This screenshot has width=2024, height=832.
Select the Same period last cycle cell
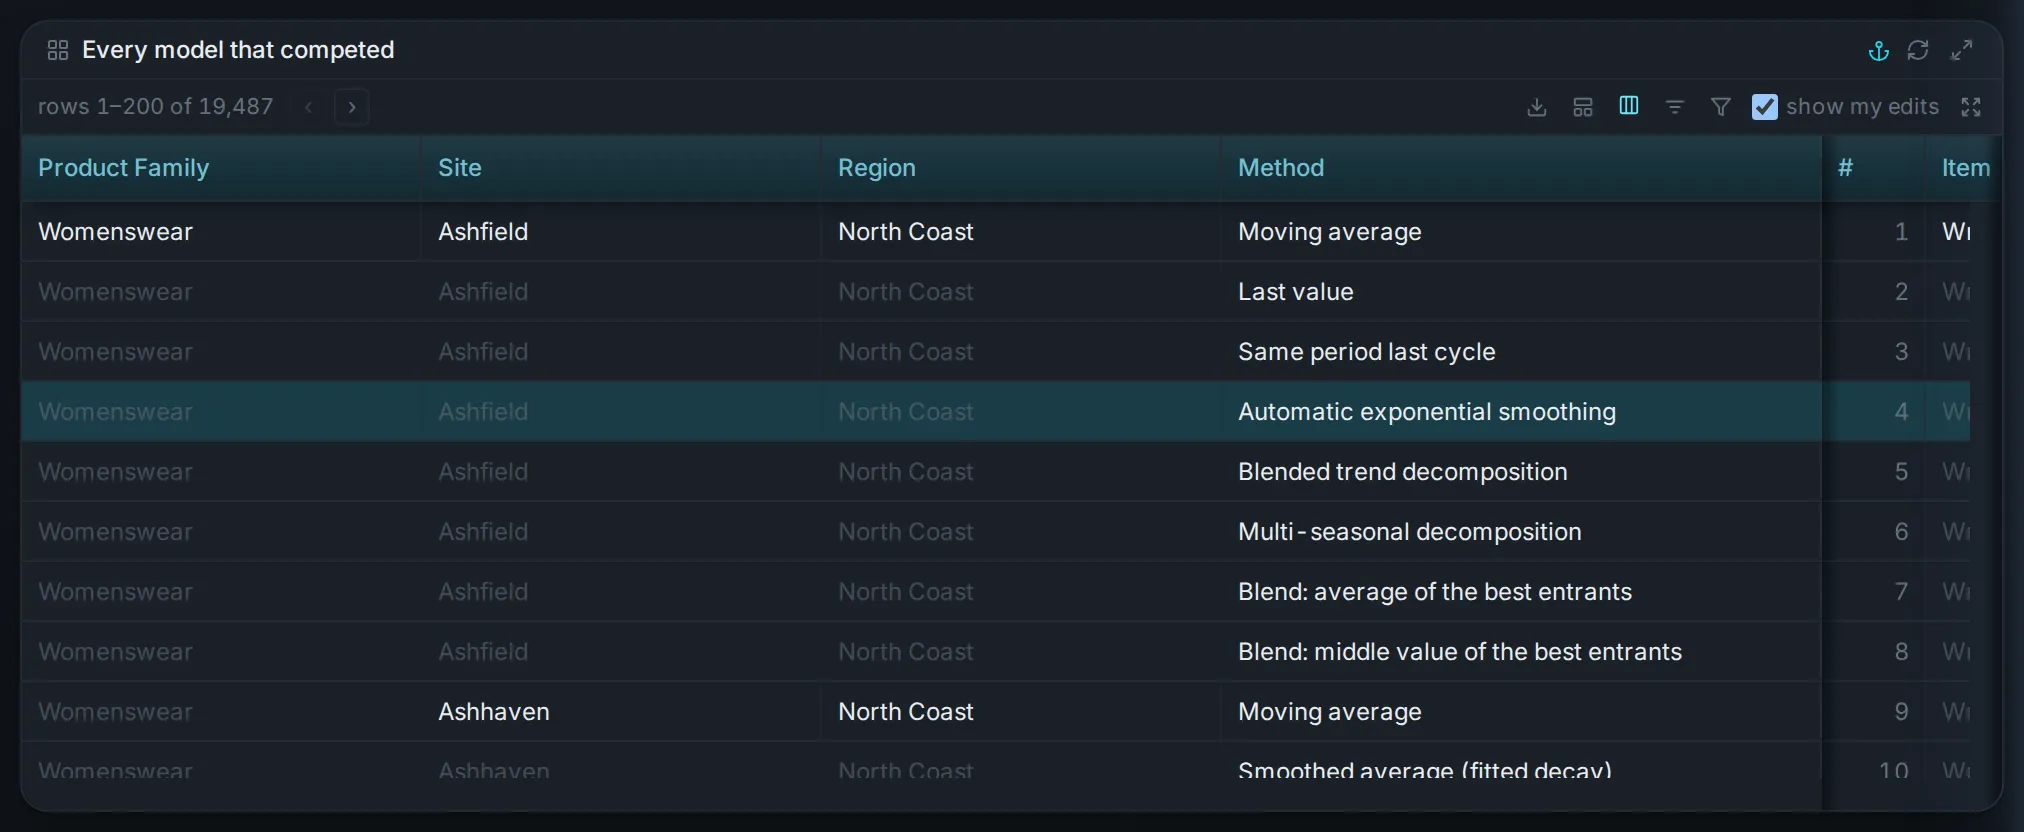1521,351
